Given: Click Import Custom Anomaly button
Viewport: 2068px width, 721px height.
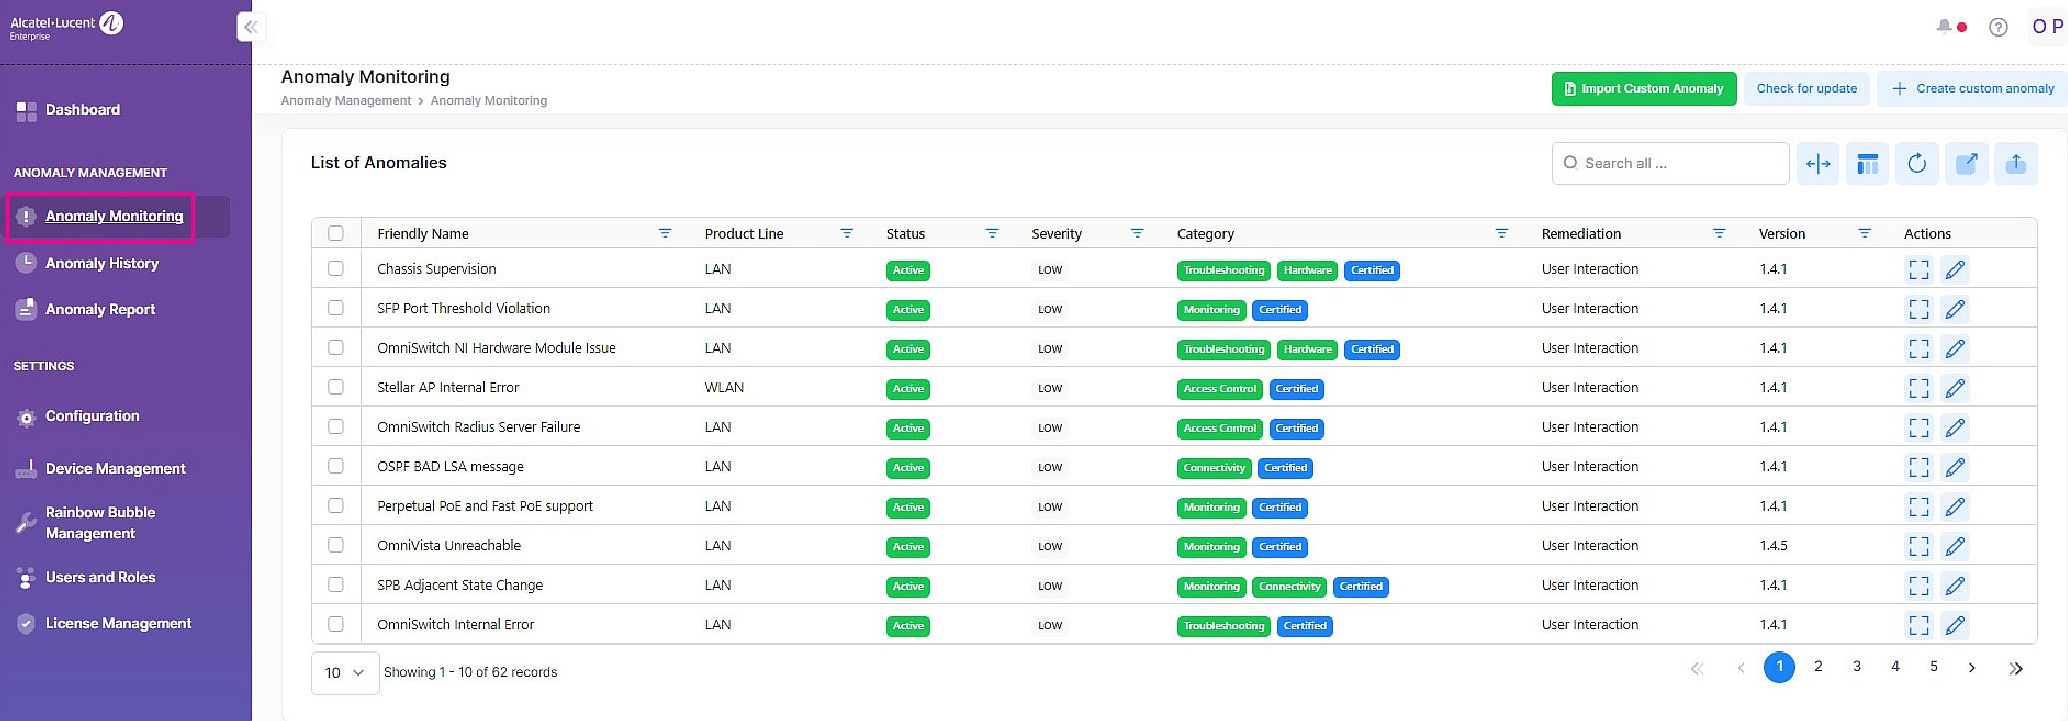Looking at the screenshot, I should [1643, 89].
